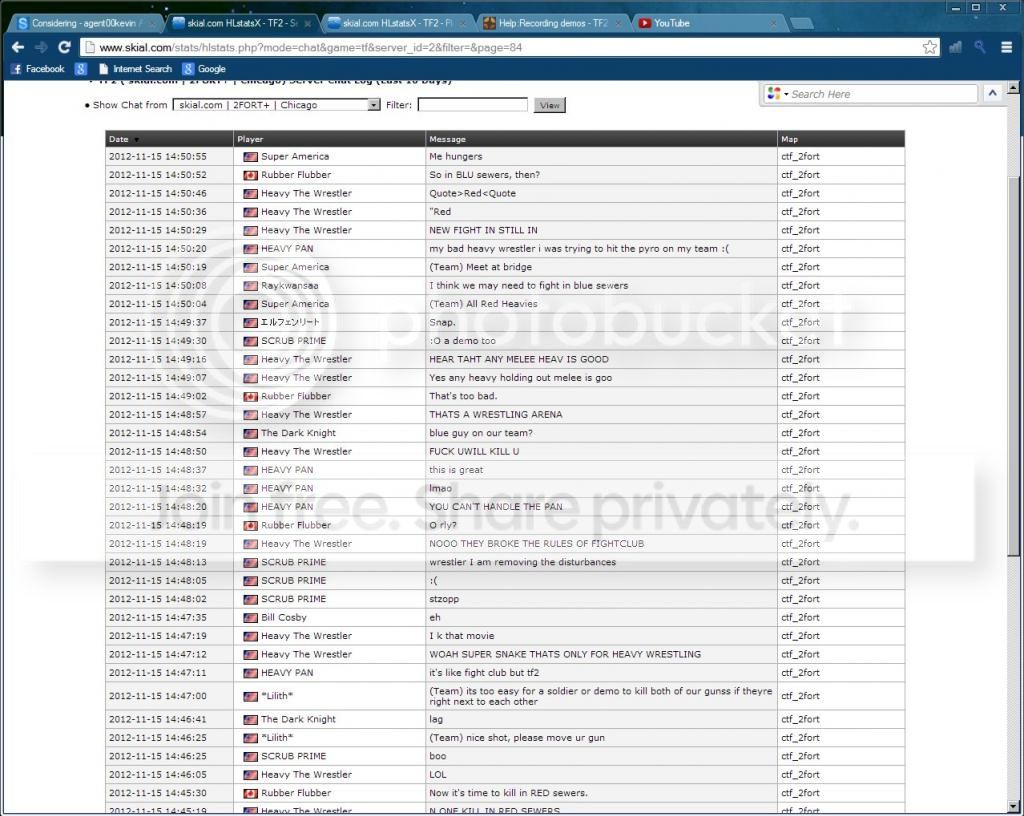Click the vertical scrollbar down arrow
This screenshot has width=1024, height=816.
[1013, 807]
